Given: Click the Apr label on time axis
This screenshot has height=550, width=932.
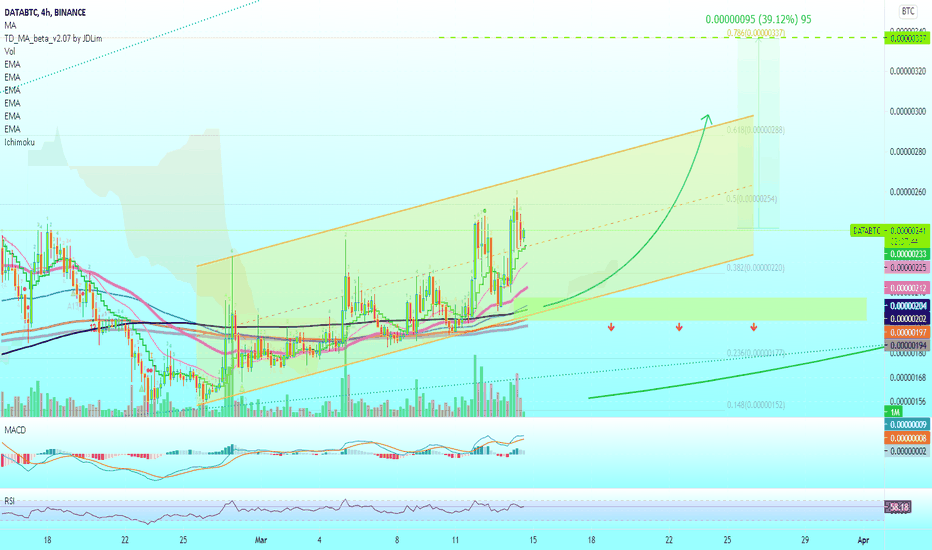Looking at the screenshot, I should pyautogui.click(x=863, y=540).
